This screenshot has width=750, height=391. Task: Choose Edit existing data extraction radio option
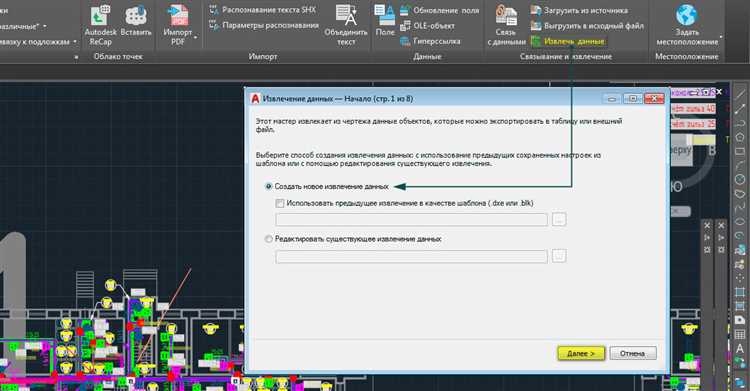[268, 239]
